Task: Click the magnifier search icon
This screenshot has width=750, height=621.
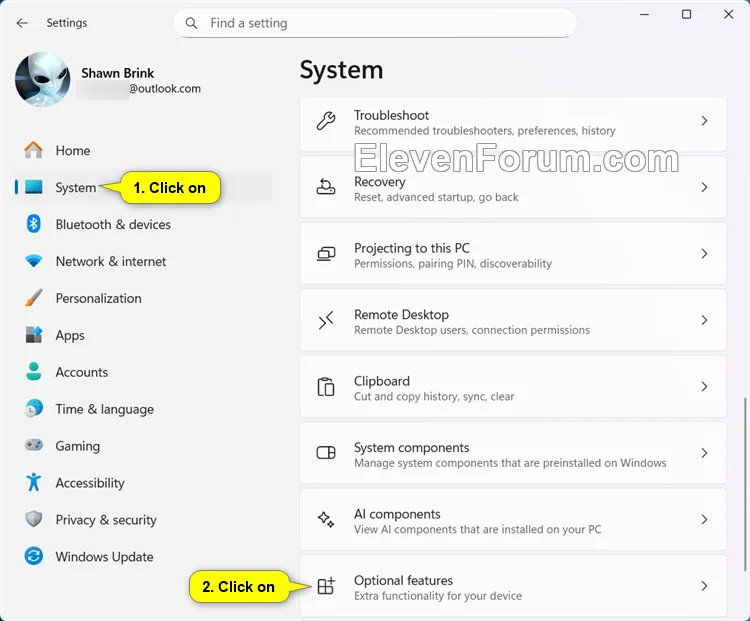Action: [191, 23]
